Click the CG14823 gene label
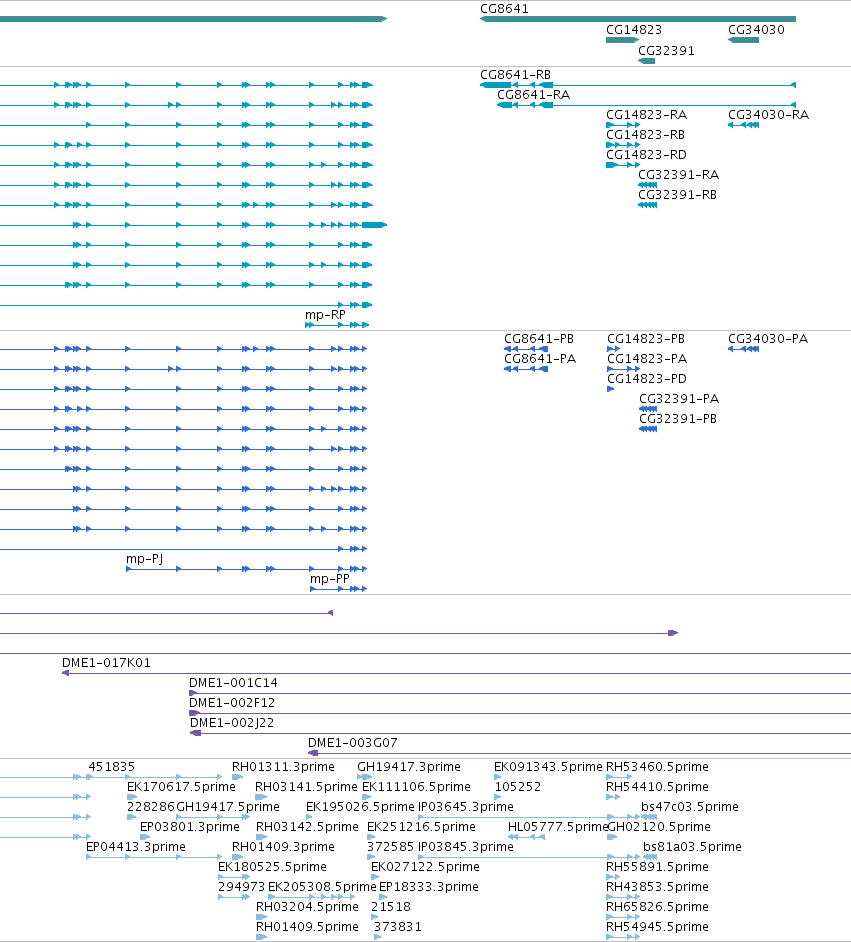This screenshot has height=942, width=851. [634, 30]
